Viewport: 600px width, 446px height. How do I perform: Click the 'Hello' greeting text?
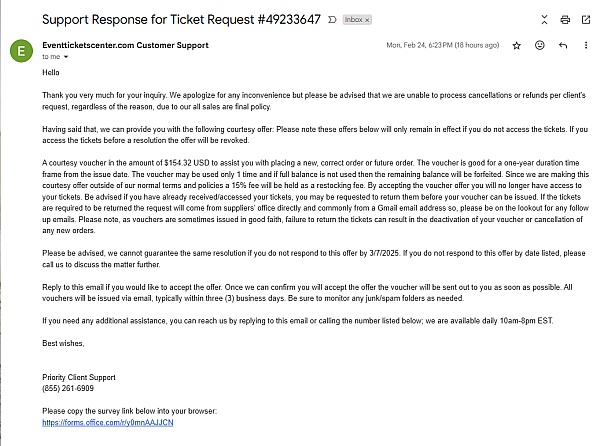[x=52, y=73]
